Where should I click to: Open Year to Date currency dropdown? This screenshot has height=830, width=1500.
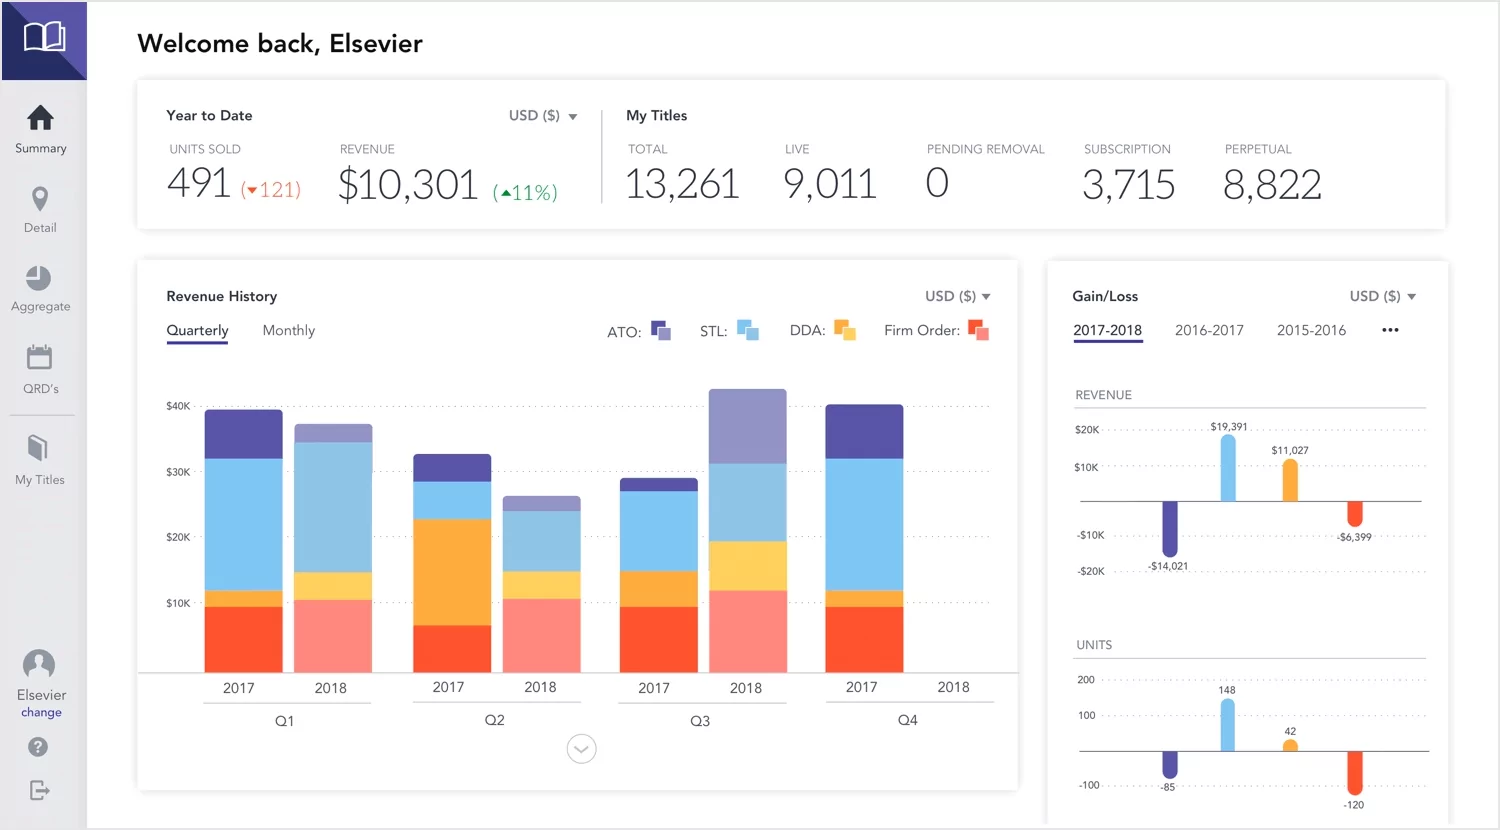click(543, 116)
